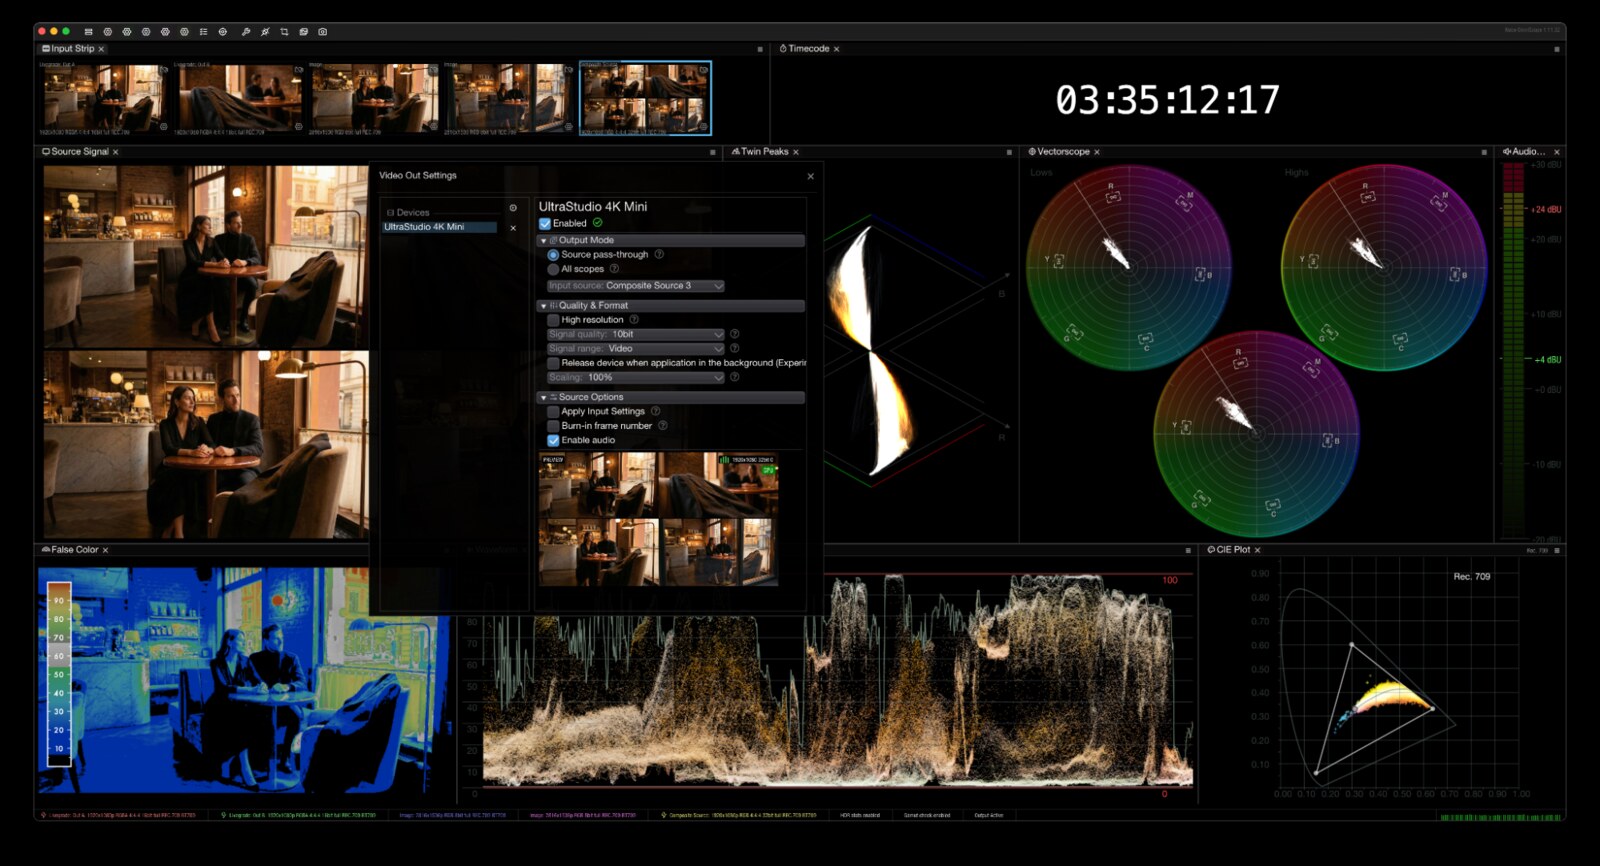This screenshot has width=1600, height=866.
Task: Open help for All scopes option
Action: [614, 269]
